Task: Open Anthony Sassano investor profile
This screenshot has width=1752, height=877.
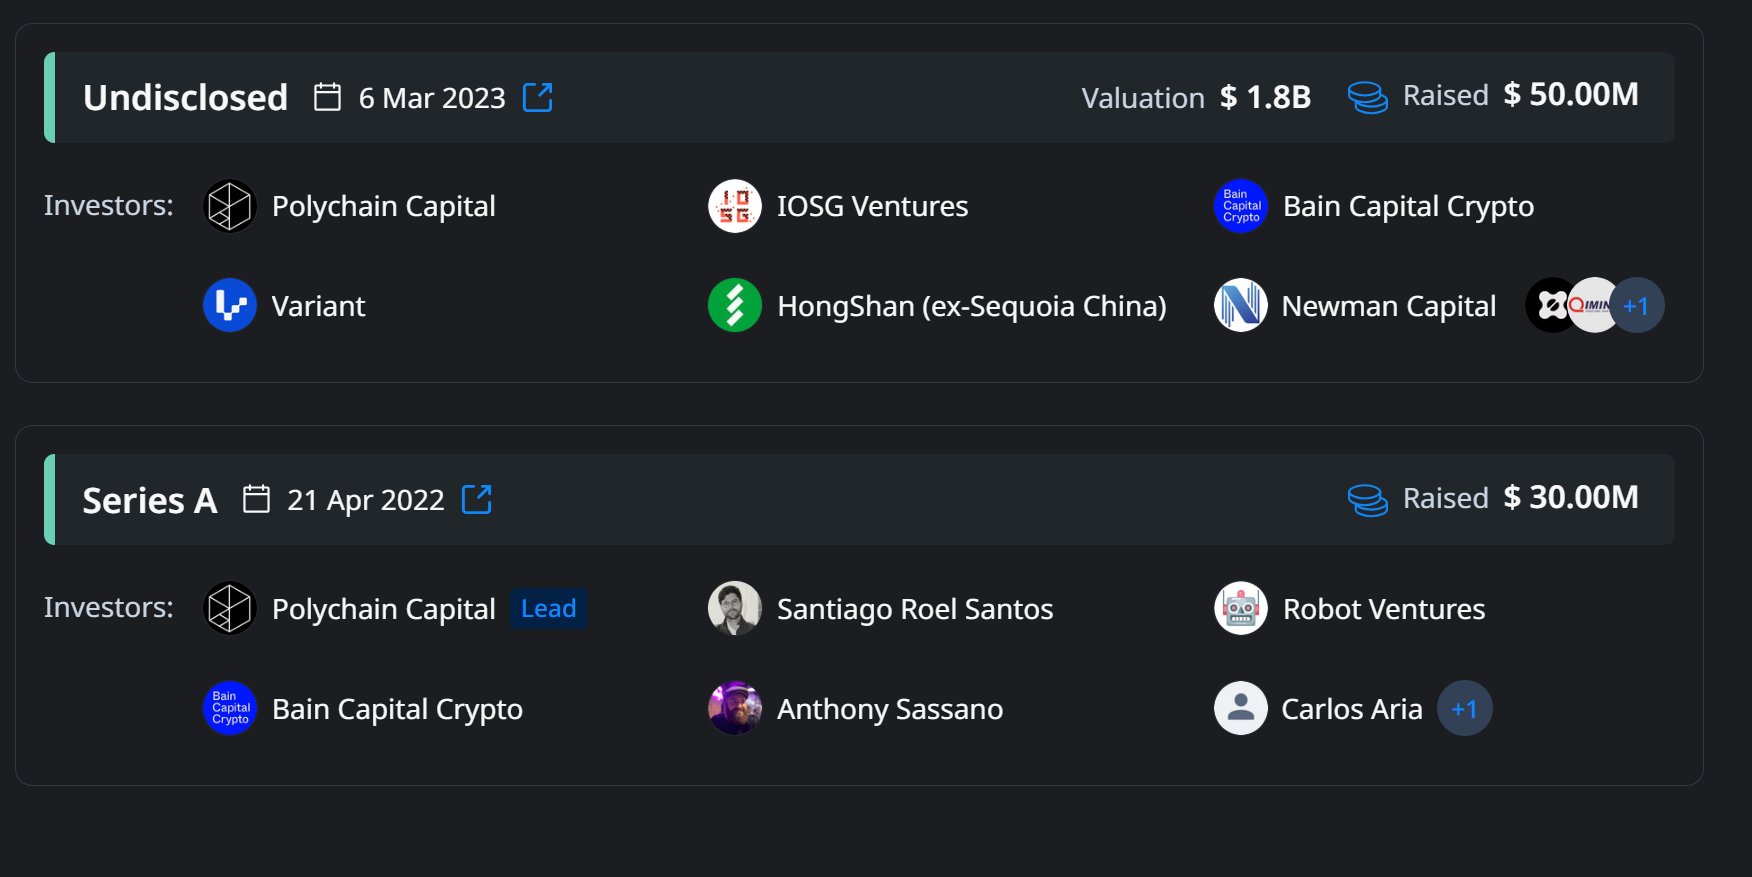Action: [x=889, y=709]
